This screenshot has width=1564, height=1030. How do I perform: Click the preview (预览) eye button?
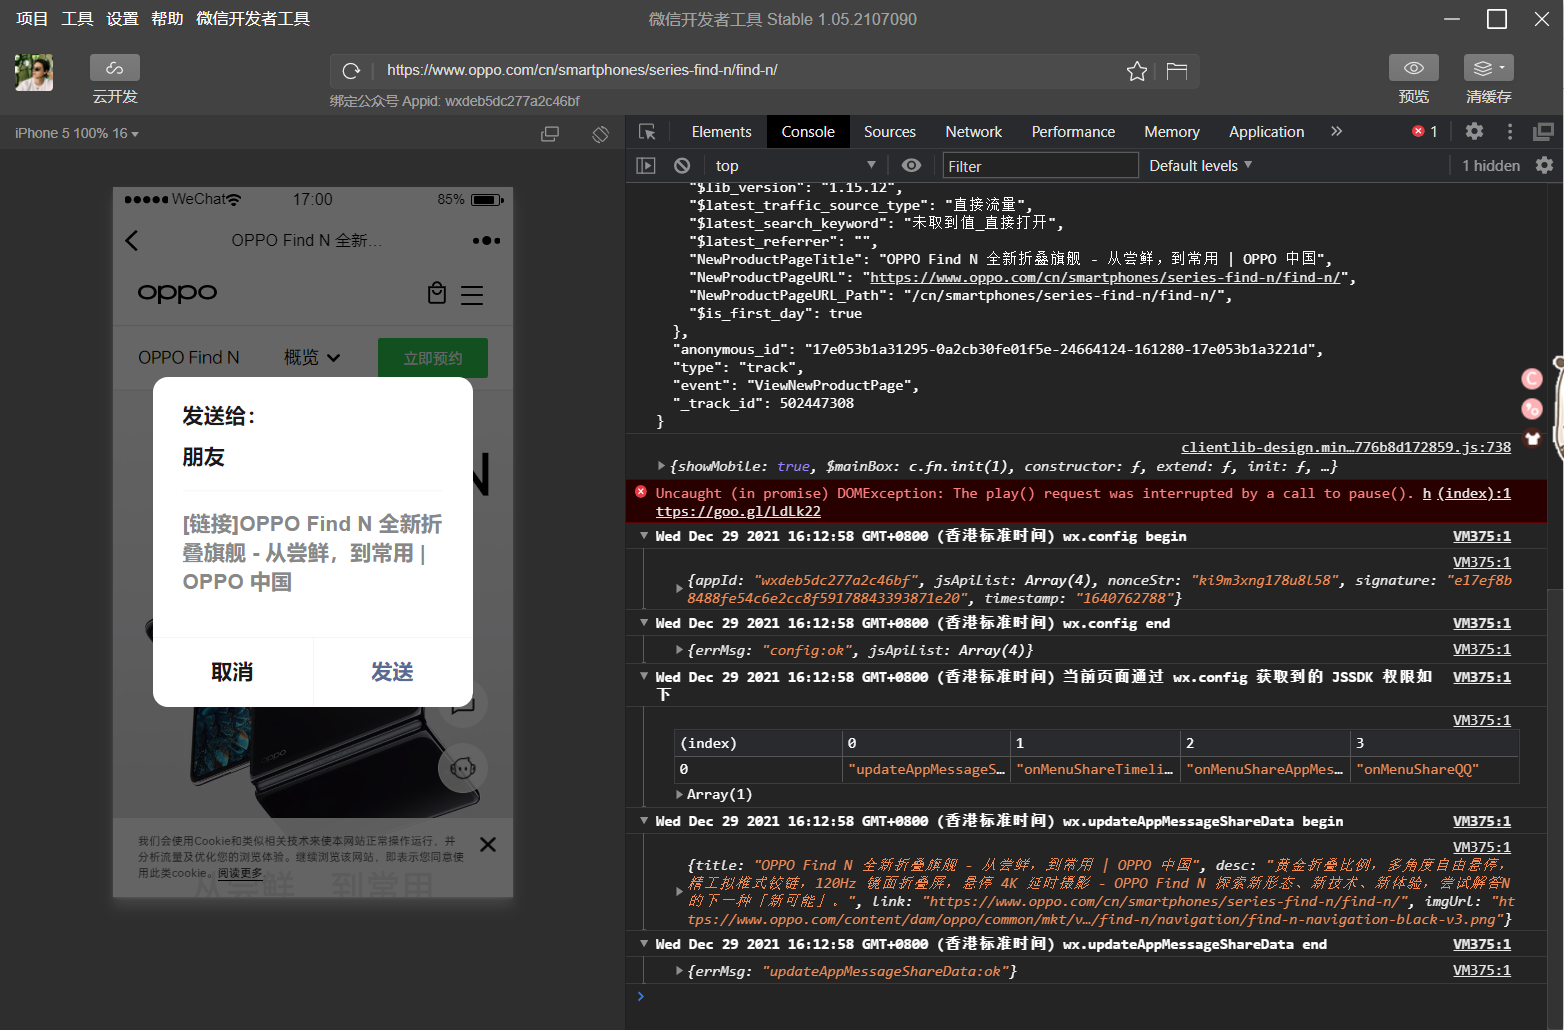[1414, 68]
